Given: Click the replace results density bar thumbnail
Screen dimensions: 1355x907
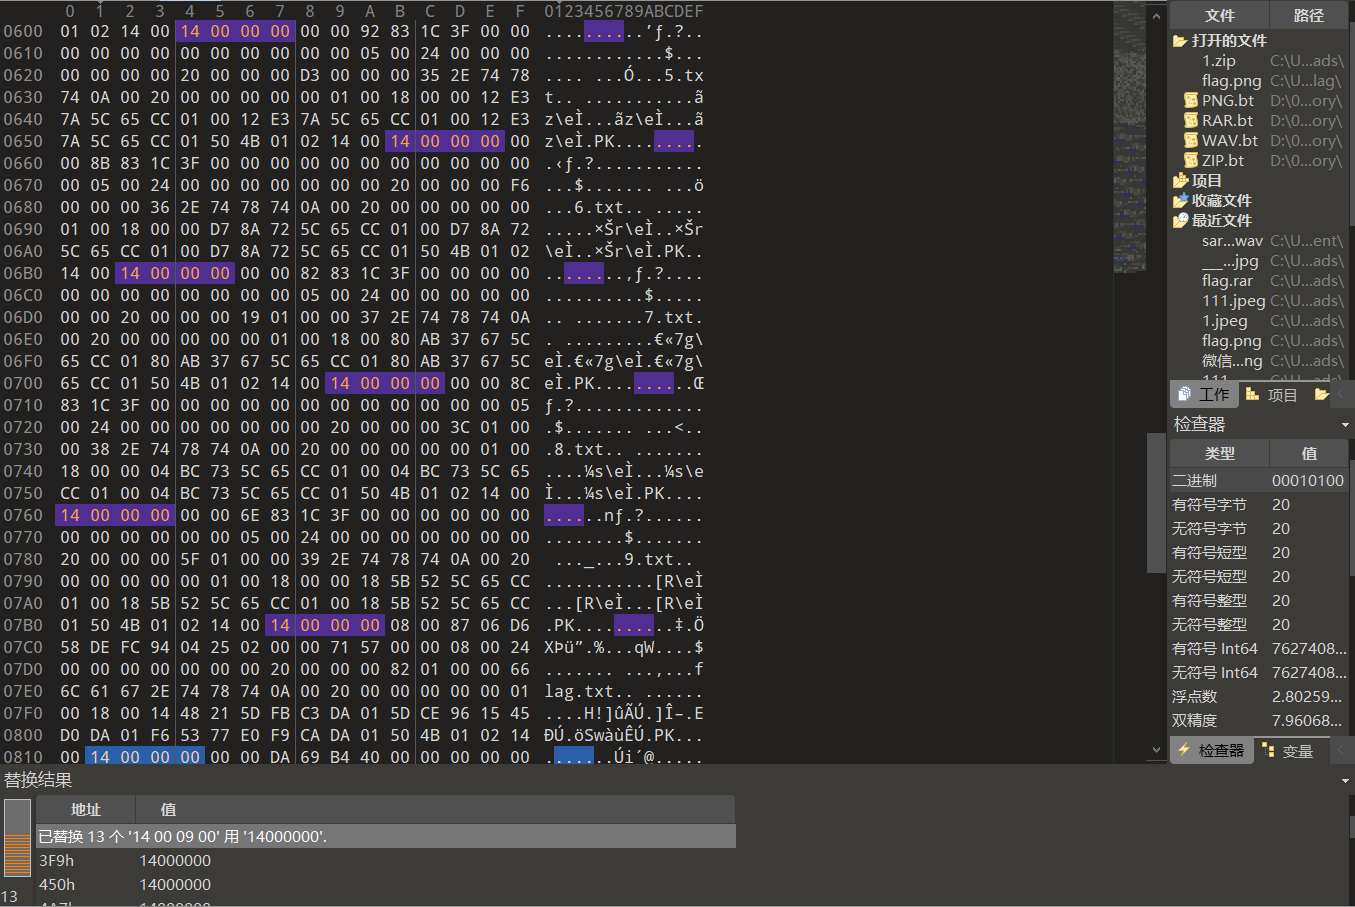Looking at the screenshot, I should 17,838.
